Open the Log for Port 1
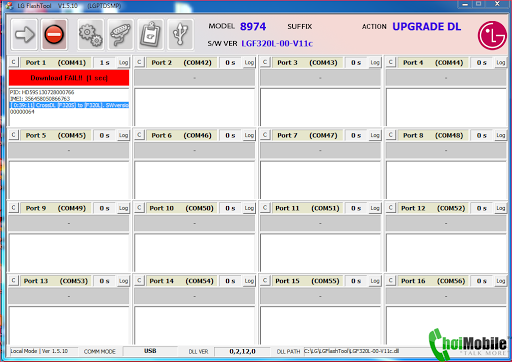512x362 pixels. pos(123,62)
